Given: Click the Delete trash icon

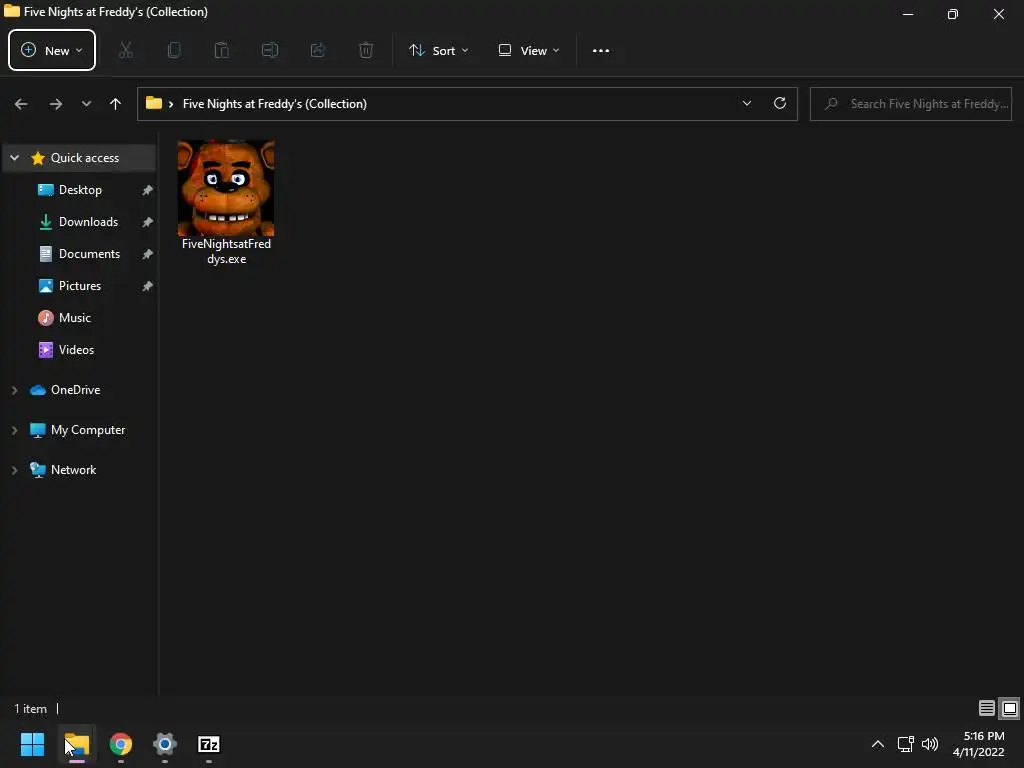Looking at the screenshot, I should coord(366,50).
